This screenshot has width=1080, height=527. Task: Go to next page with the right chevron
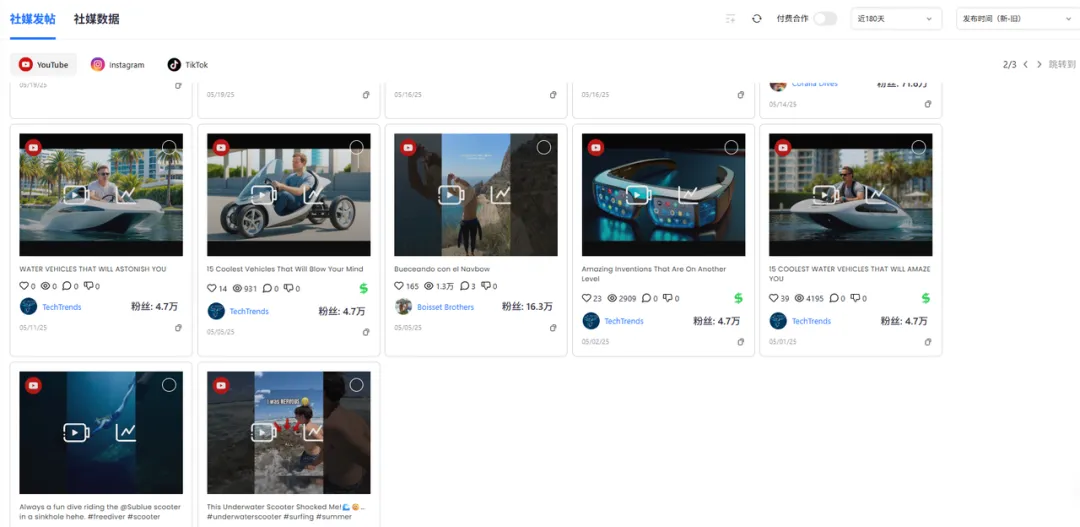[x=1039, y=65]
